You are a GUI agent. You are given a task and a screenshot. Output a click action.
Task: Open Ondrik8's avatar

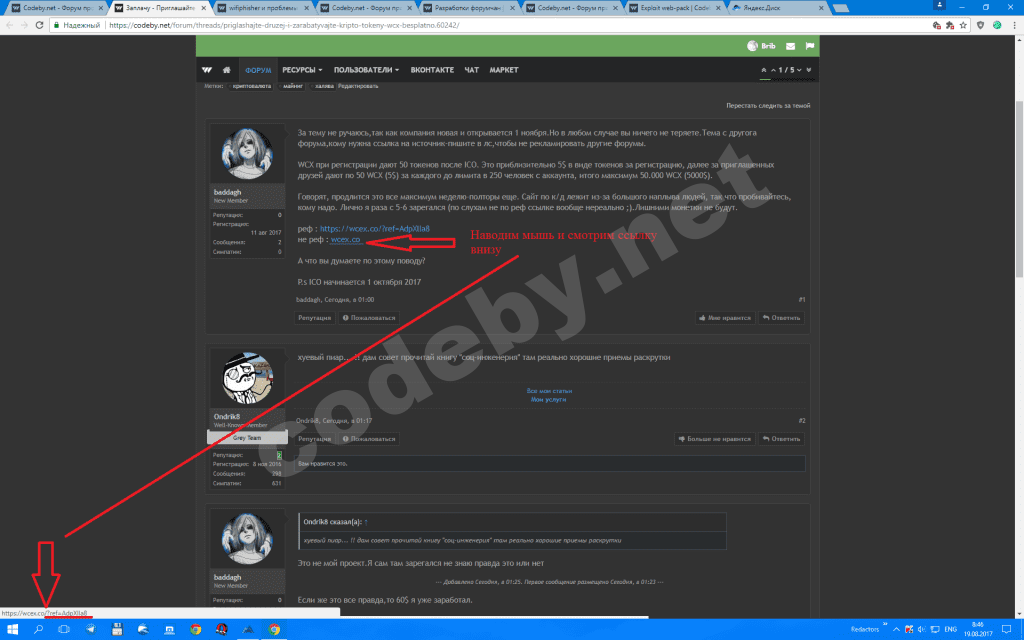point(247,378)
